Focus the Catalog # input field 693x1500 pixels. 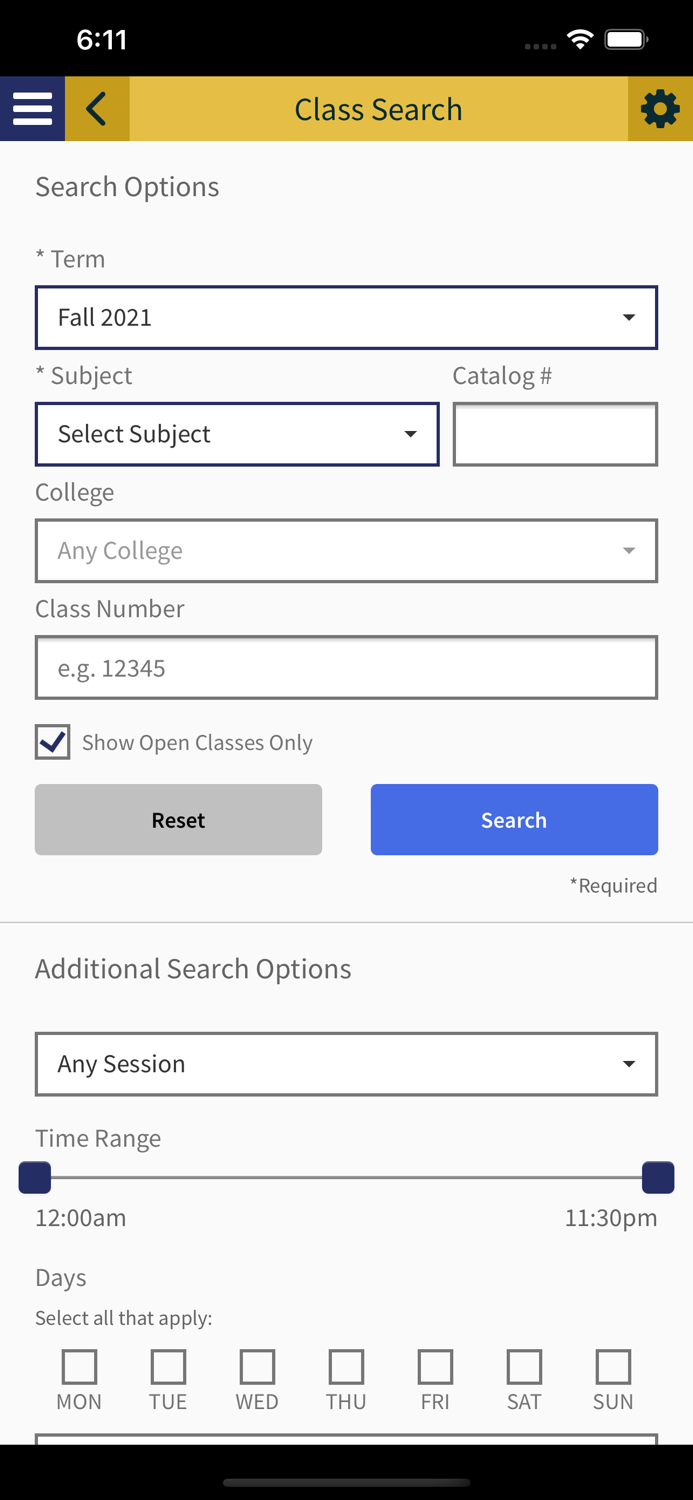(555, 434)
